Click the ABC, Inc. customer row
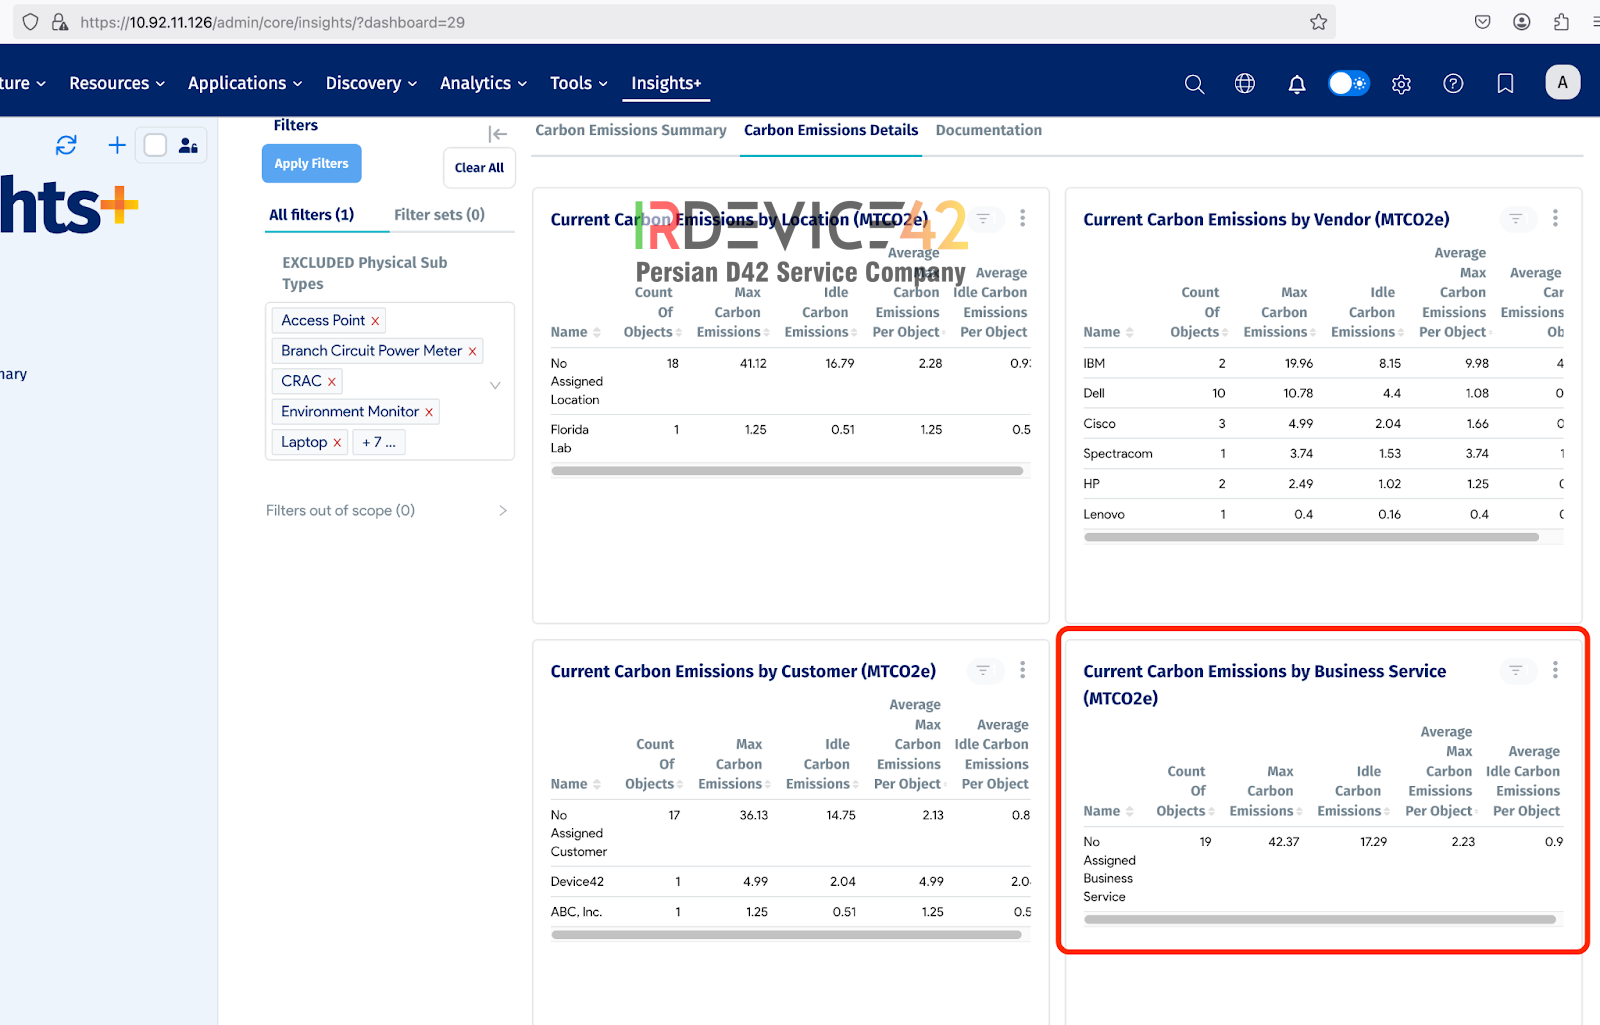1600x1025 pixels. point(790,912)
